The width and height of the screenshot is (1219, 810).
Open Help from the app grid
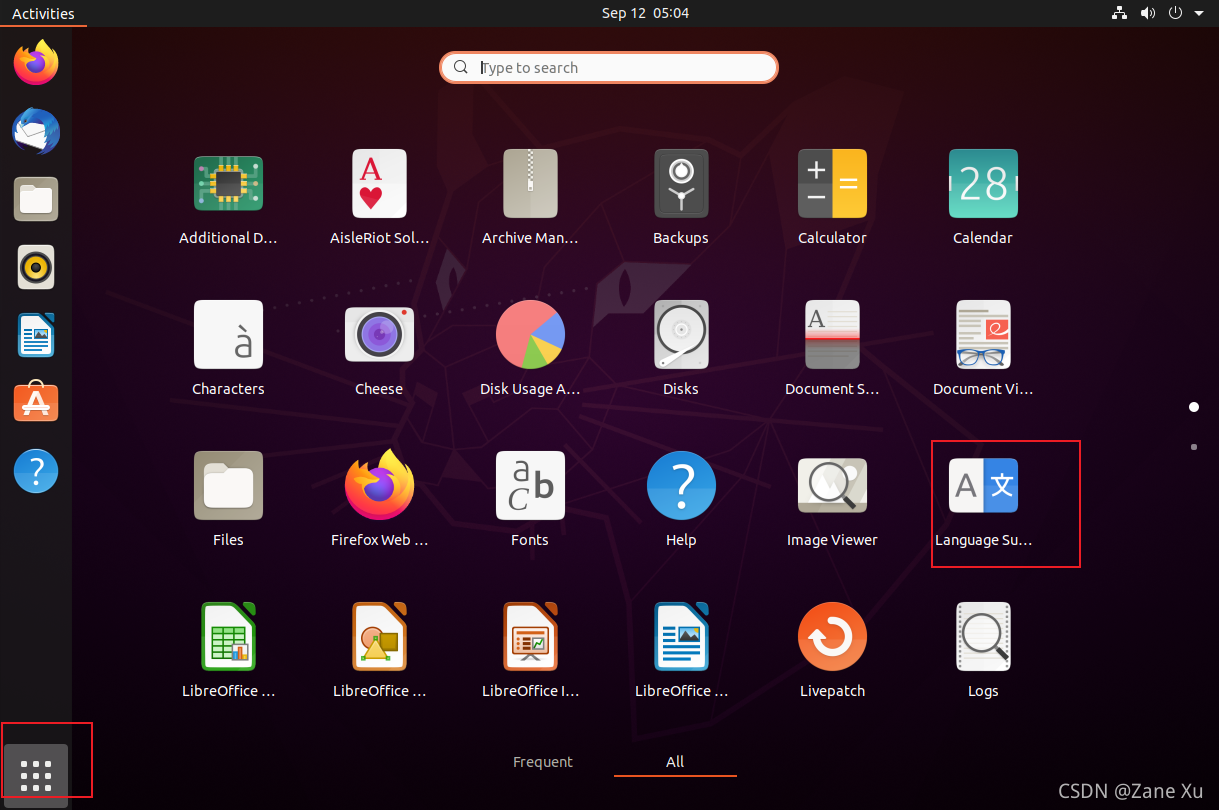(681, 486)
